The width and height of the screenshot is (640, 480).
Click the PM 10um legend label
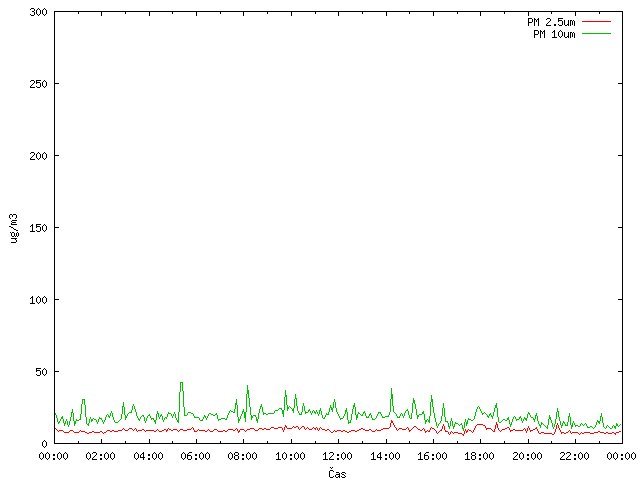pyautogui.click(x=554, y=34)
